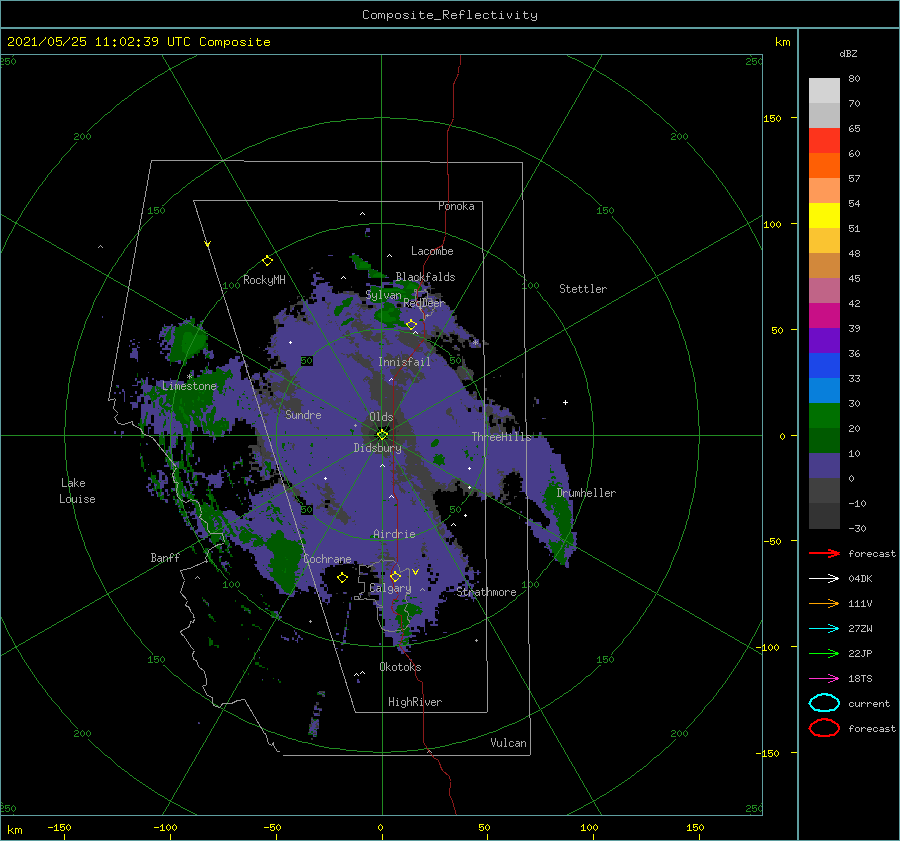Click the Stettler city label
Screen dimensions: 900x841
pos(583,289)
